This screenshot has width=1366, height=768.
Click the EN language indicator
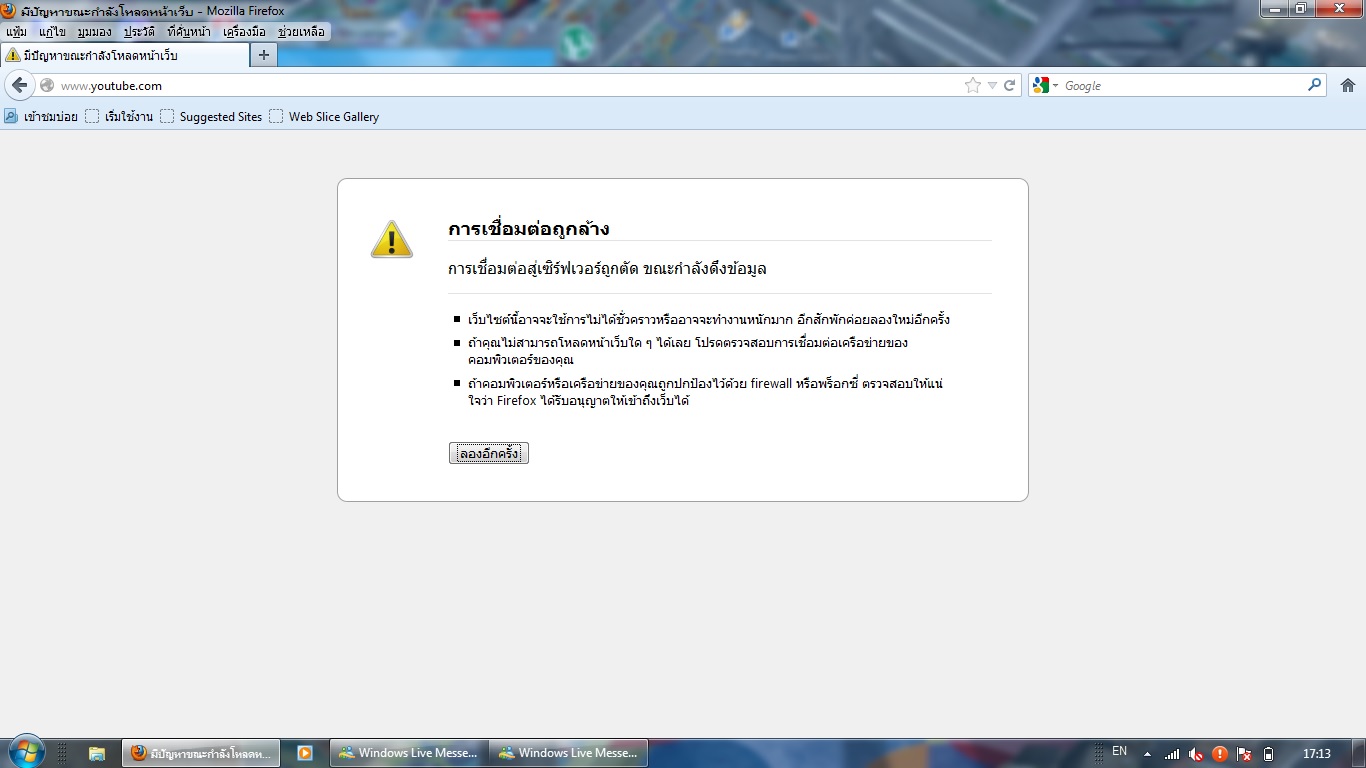[x=1119, y=751]
